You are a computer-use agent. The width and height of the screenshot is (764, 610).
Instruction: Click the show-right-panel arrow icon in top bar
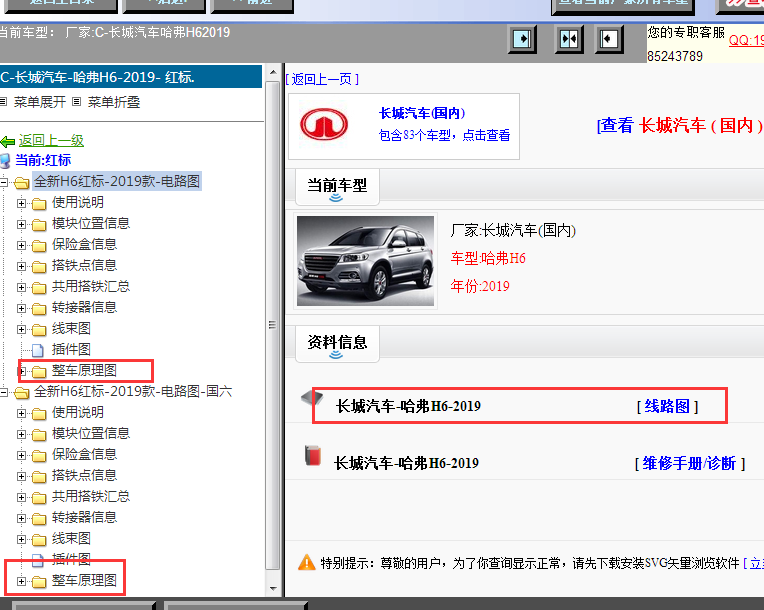point(522,39)
